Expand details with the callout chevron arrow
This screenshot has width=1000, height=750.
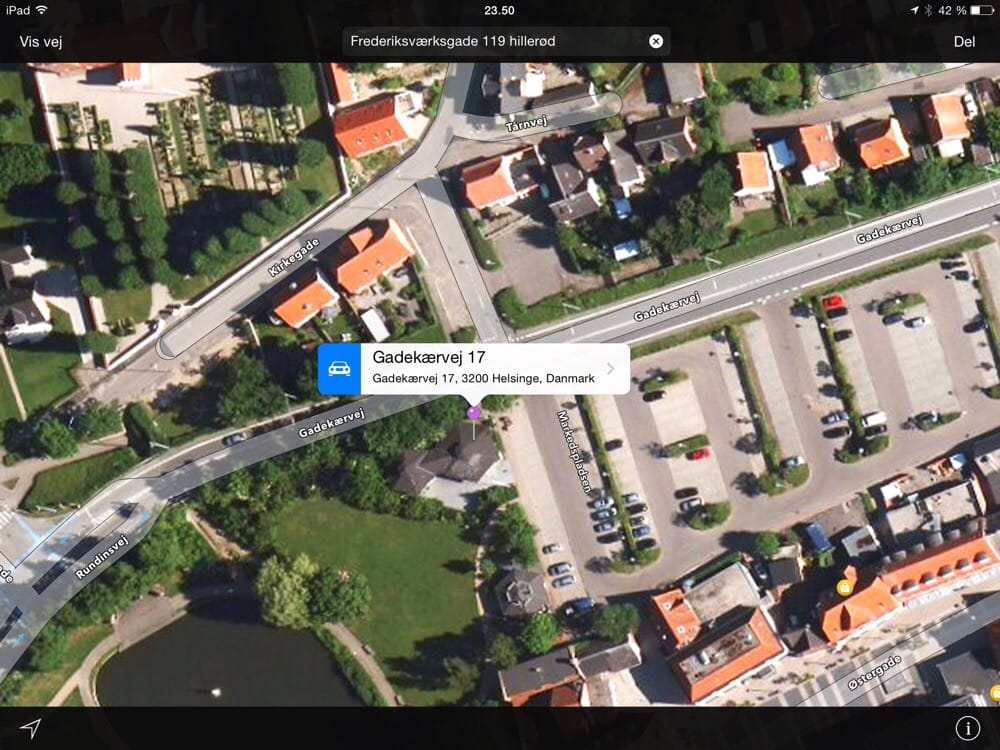coord(611,369)
